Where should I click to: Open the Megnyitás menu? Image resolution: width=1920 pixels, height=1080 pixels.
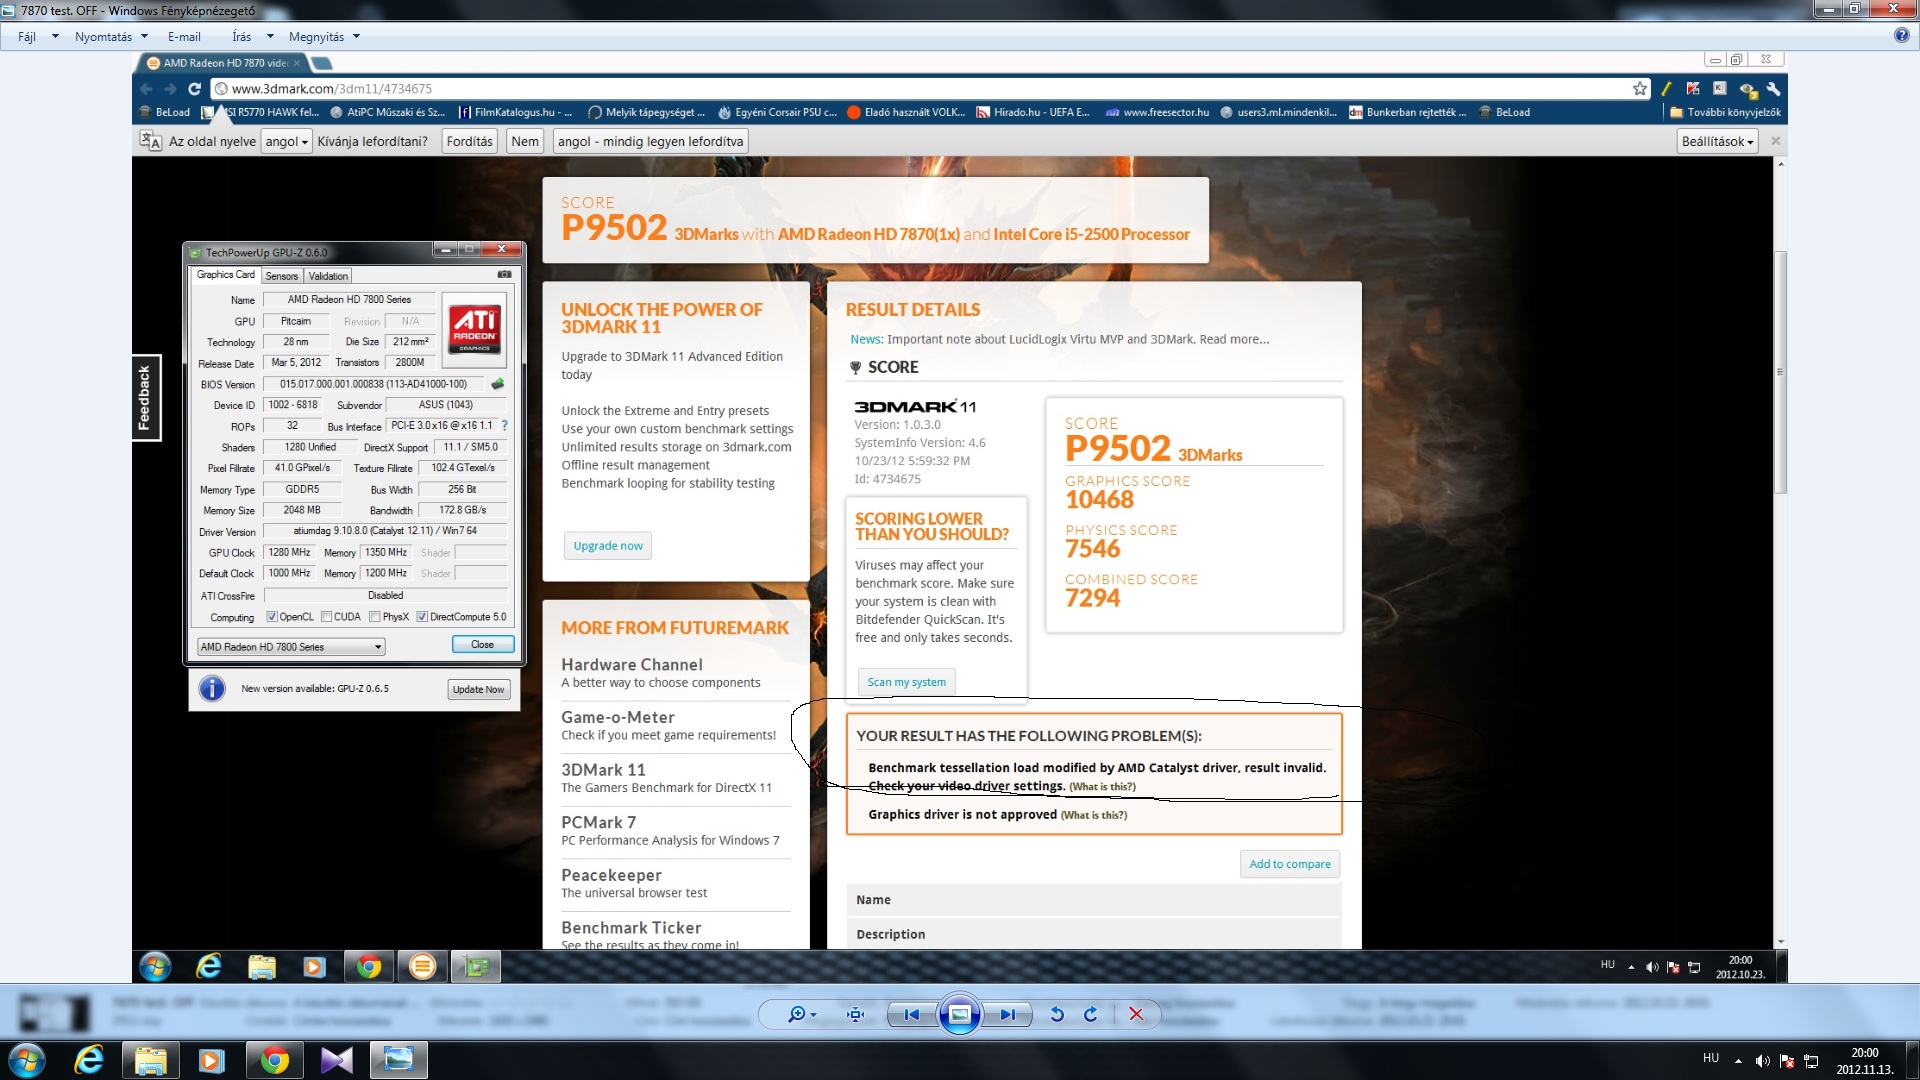click(x=316, y=37)
